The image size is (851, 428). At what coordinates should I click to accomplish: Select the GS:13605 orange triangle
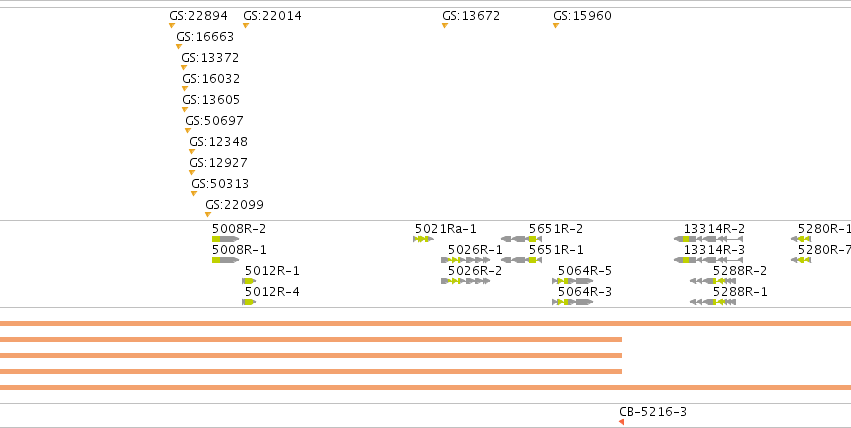click(x=185, y=110)
